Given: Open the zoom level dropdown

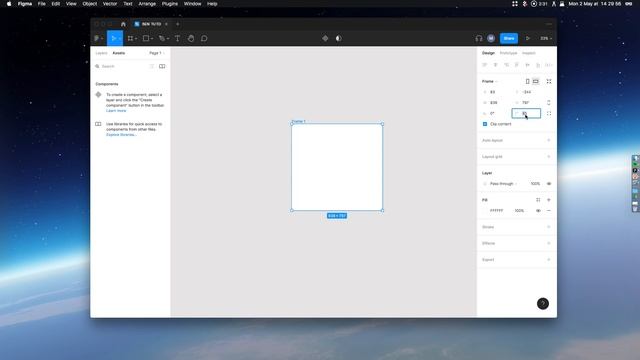Looking at the screenshot, I should pyautogui.click(x=546, y=38).
